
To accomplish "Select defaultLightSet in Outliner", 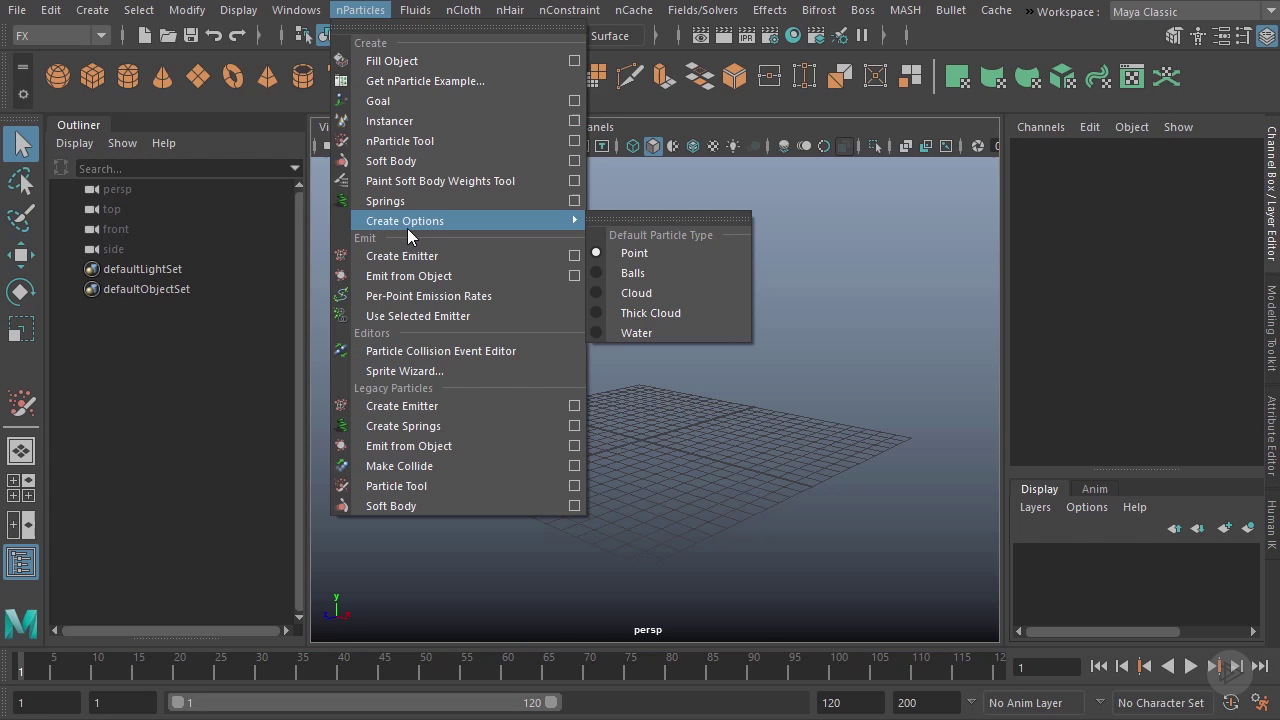I will 142,269.
